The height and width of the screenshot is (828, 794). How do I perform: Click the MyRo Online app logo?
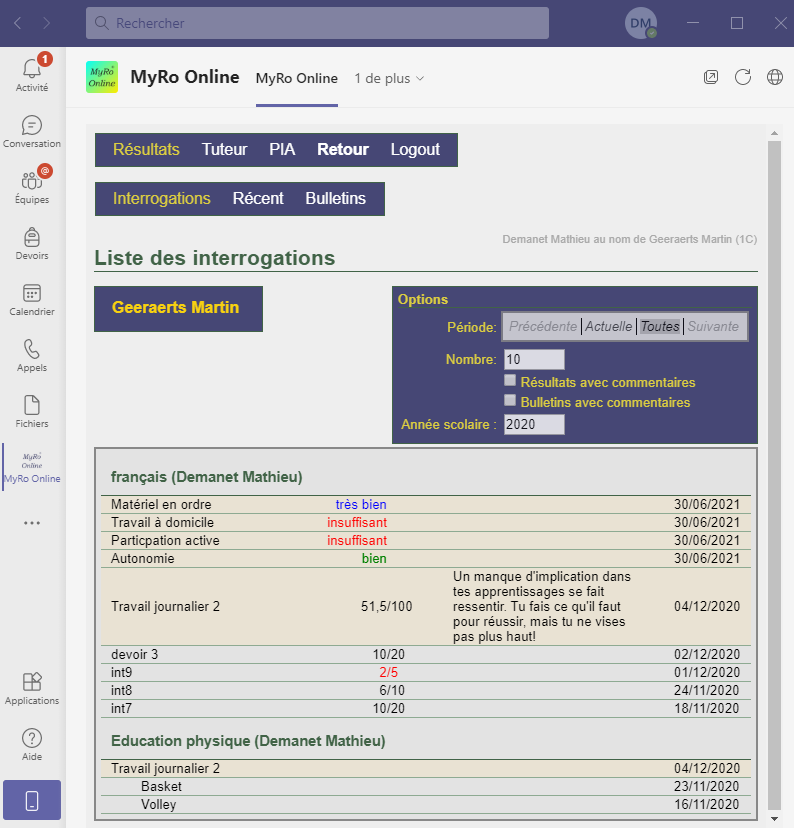pos(102,77)
